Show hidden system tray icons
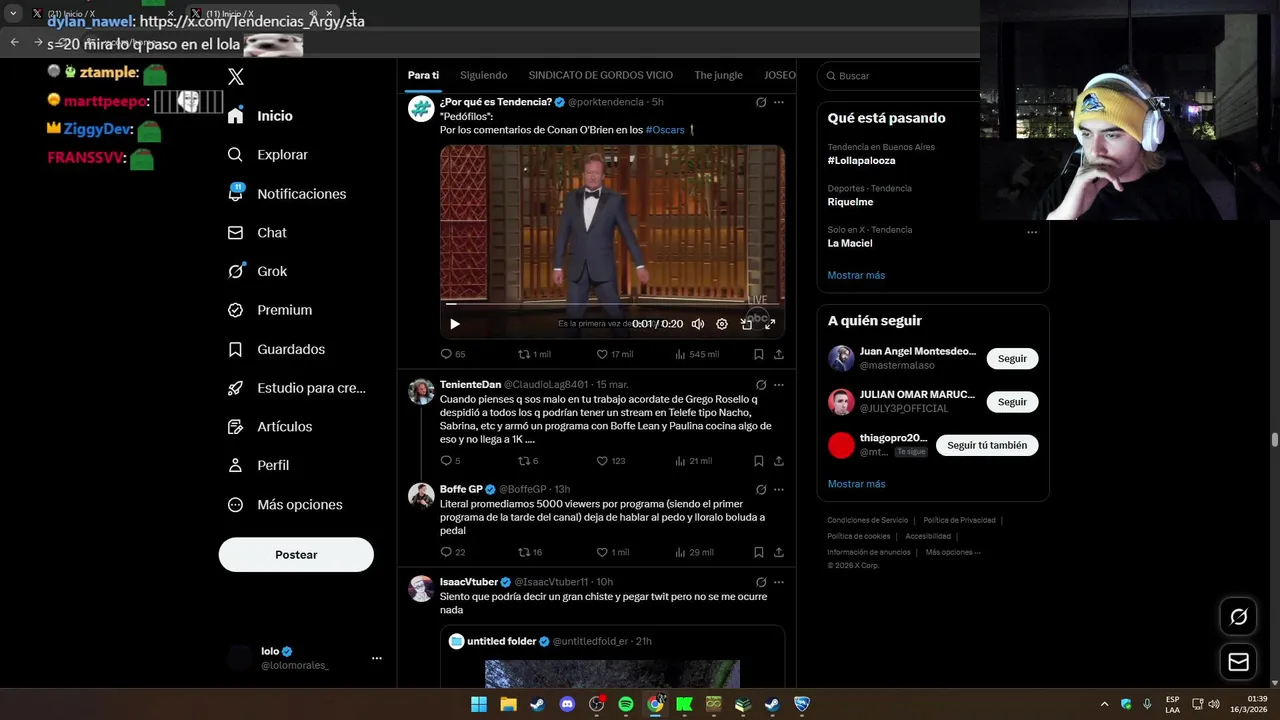Viewport: 1280px width, 720px height. pyautogui.click(x=1104, y=704)
